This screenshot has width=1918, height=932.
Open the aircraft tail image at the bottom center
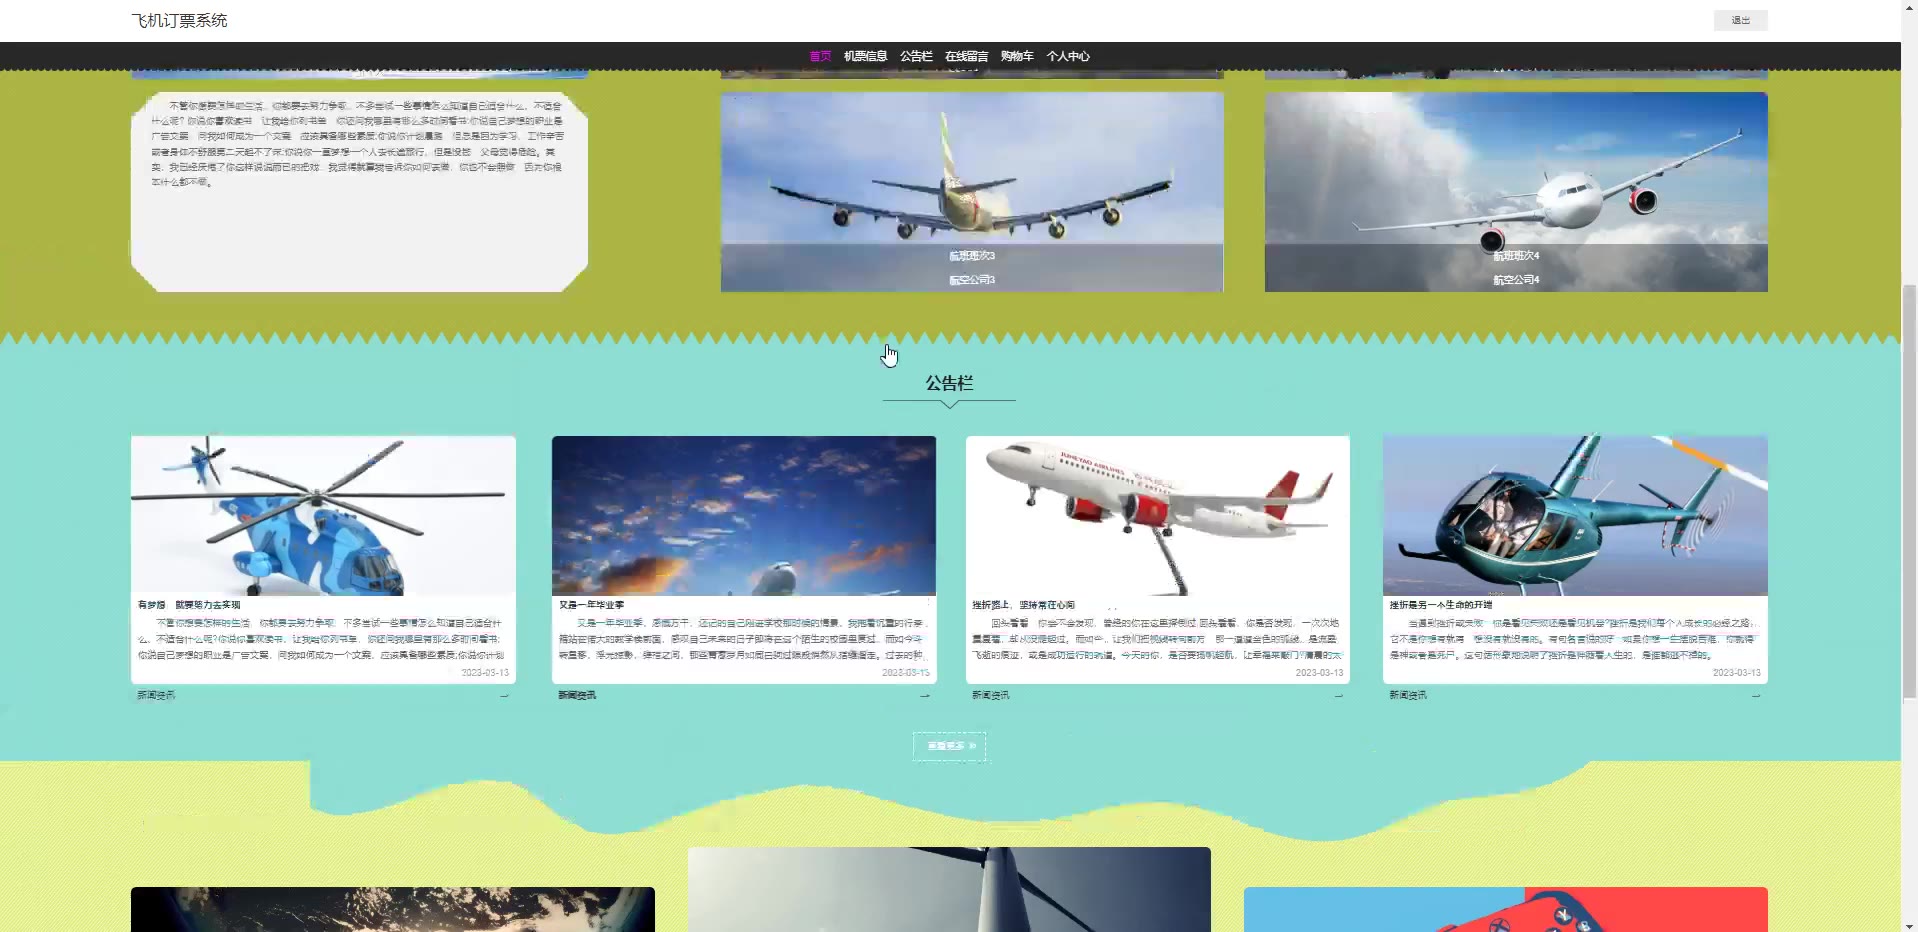tap(949, 890)
